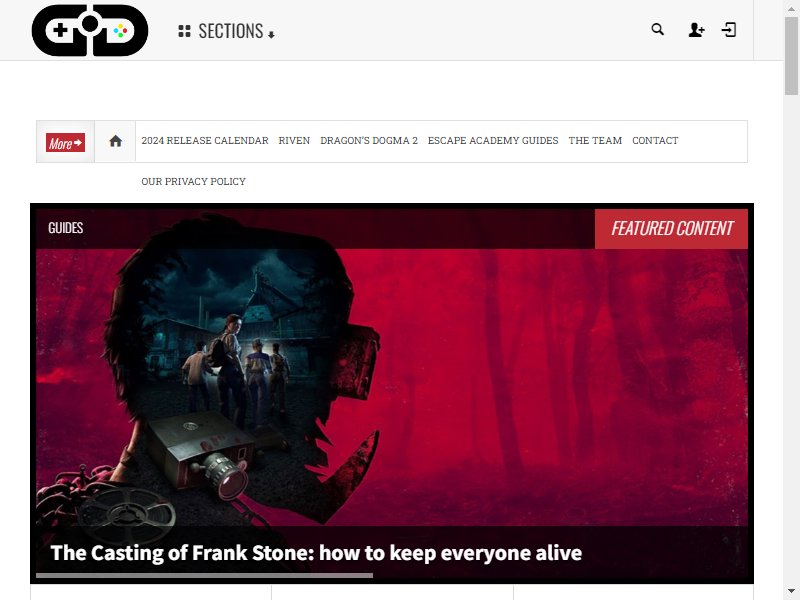The image size is (800, 600).
Task: Click the Guides category label
Action: [x=65, y=228]
